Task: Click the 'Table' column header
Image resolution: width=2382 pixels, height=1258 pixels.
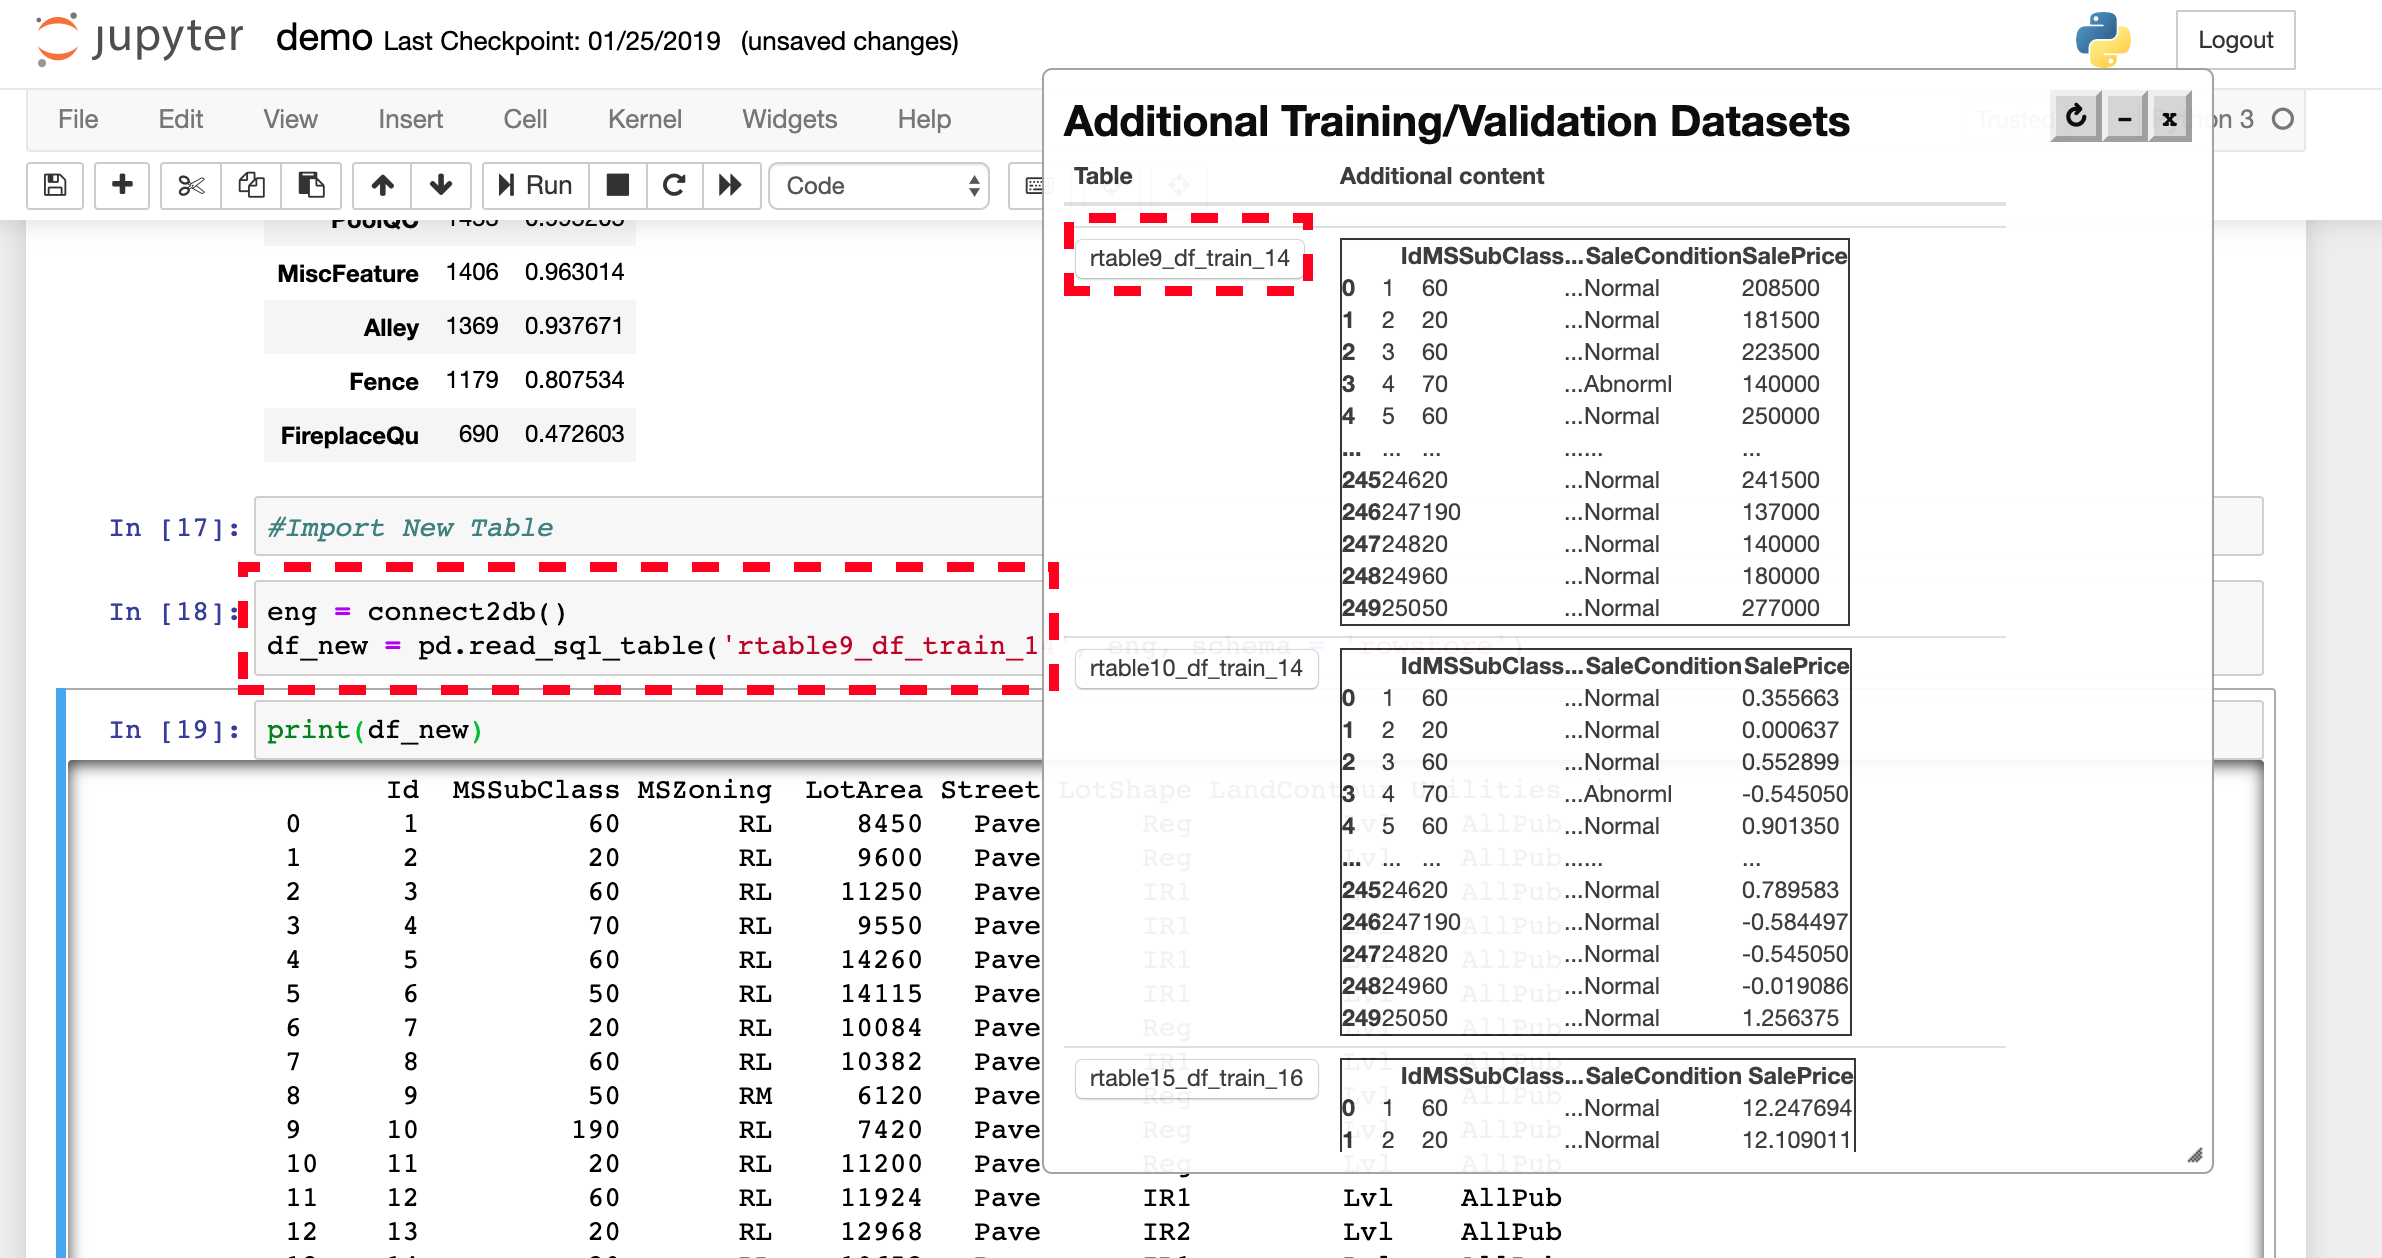Action: 1103,176
